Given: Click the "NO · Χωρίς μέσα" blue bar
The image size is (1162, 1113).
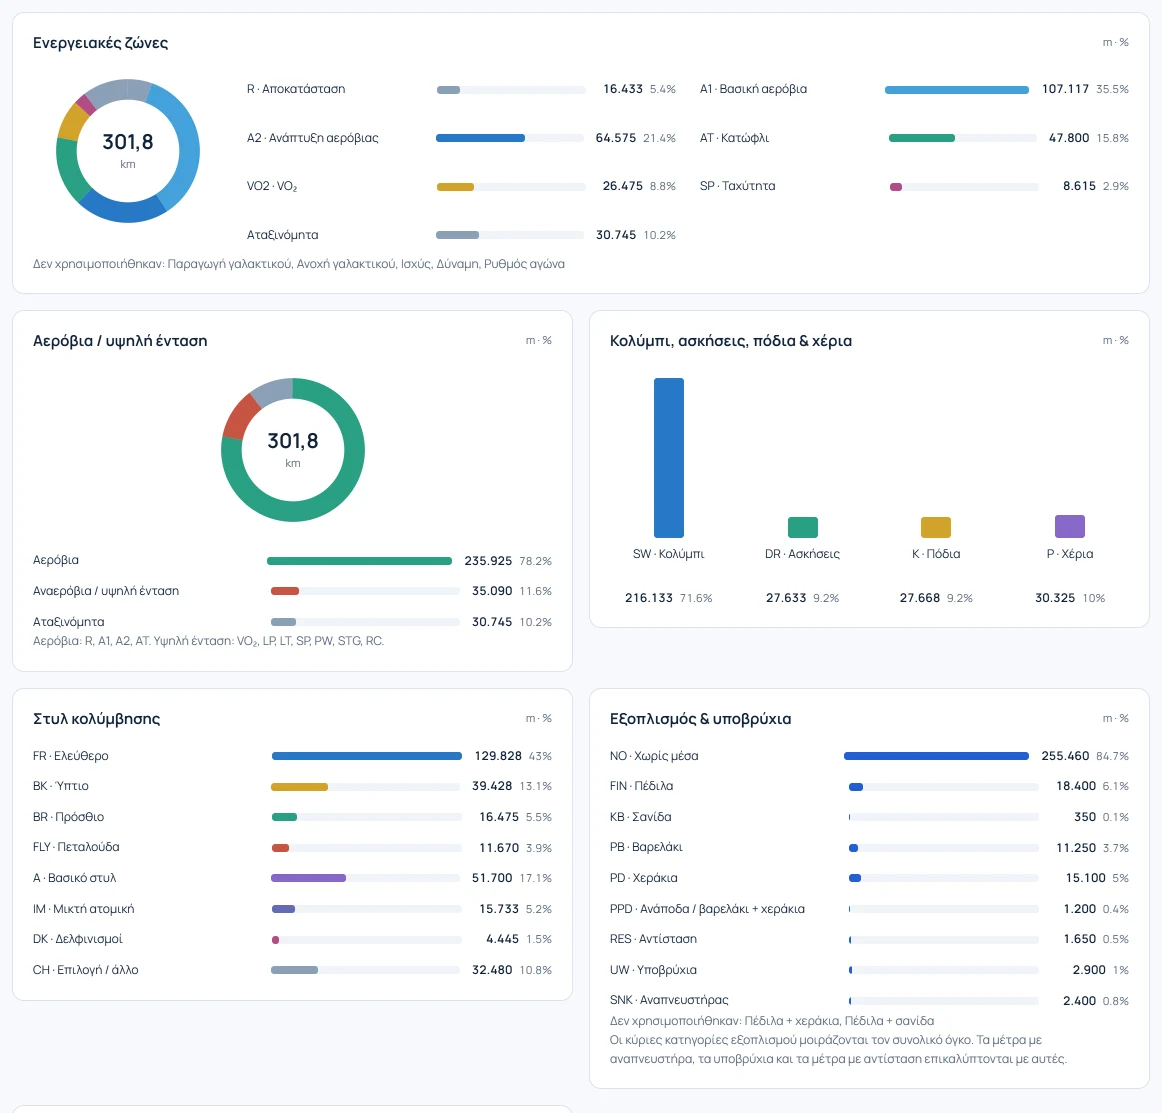Looking at the screenshot, I should point(936,756).
